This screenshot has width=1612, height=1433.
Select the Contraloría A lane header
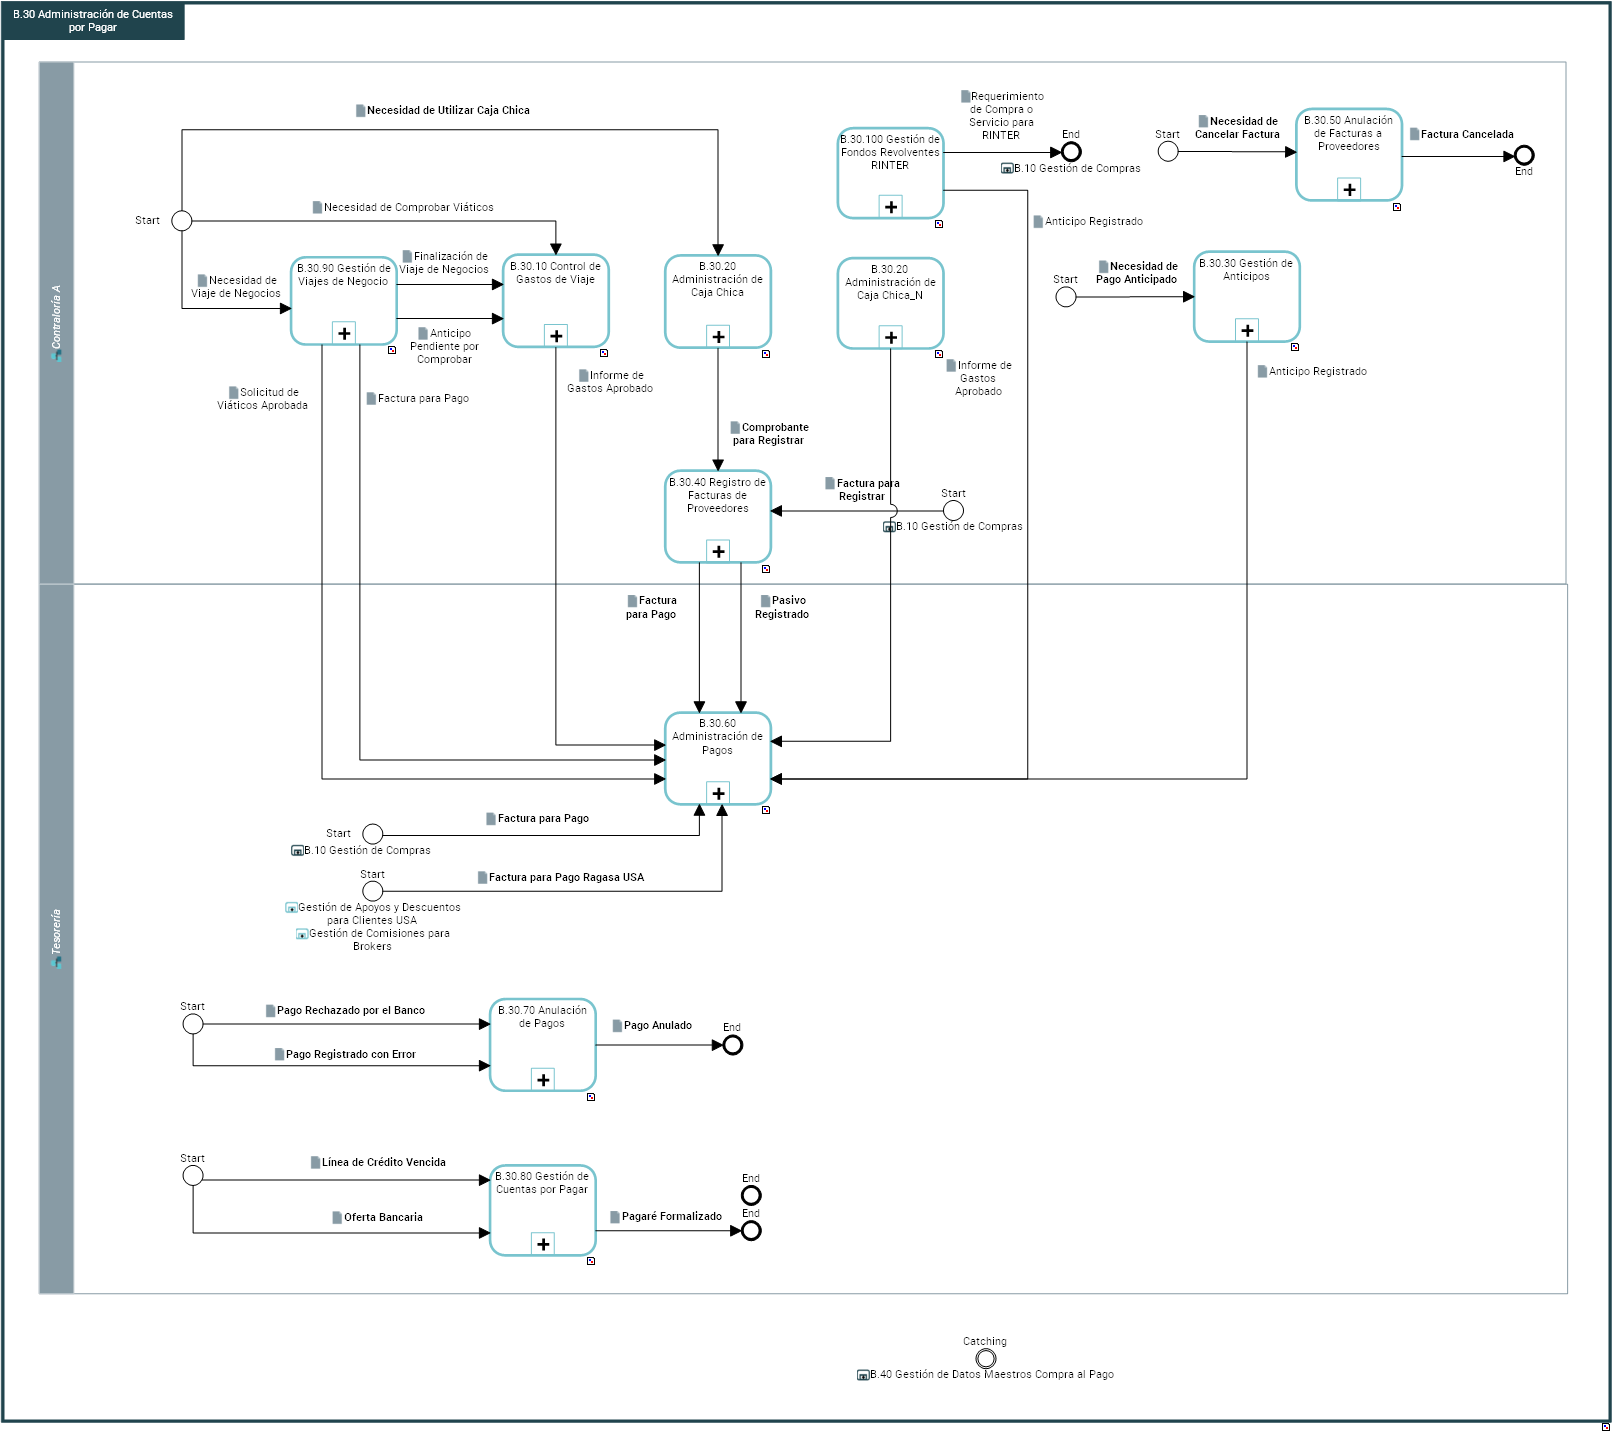coord(56,322)
